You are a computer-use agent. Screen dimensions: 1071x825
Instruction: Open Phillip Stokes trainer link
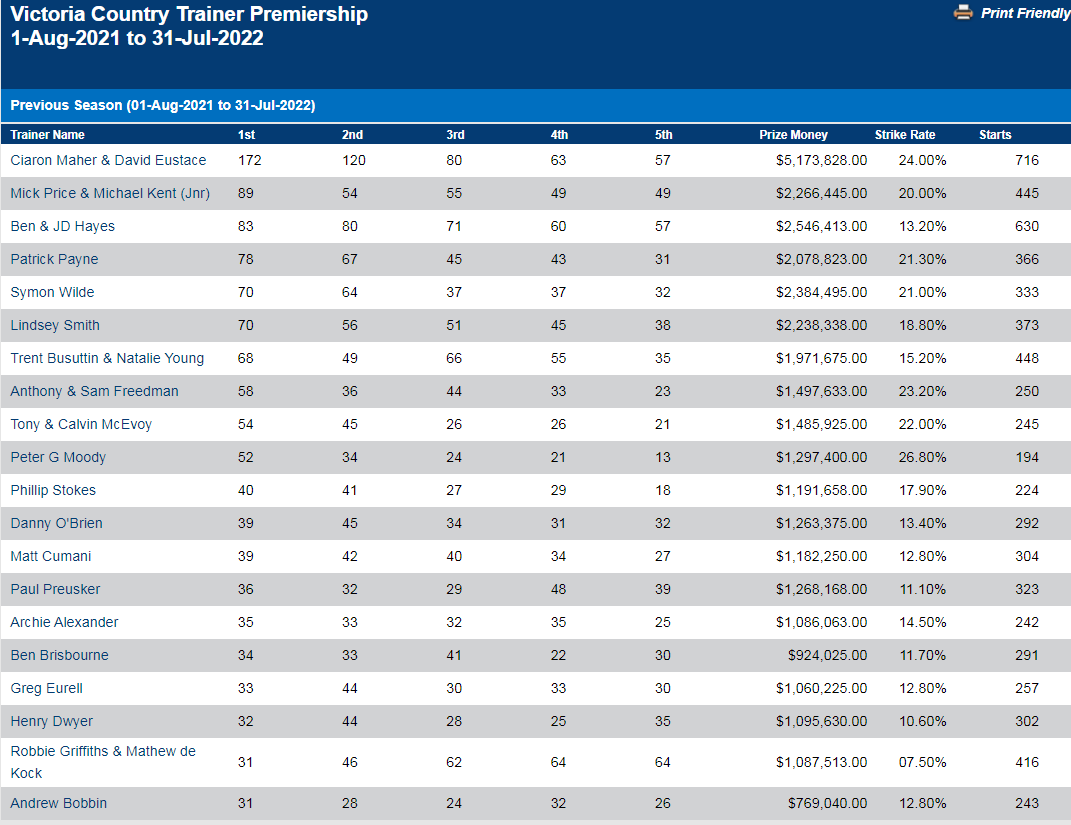[x=53, y=490]
